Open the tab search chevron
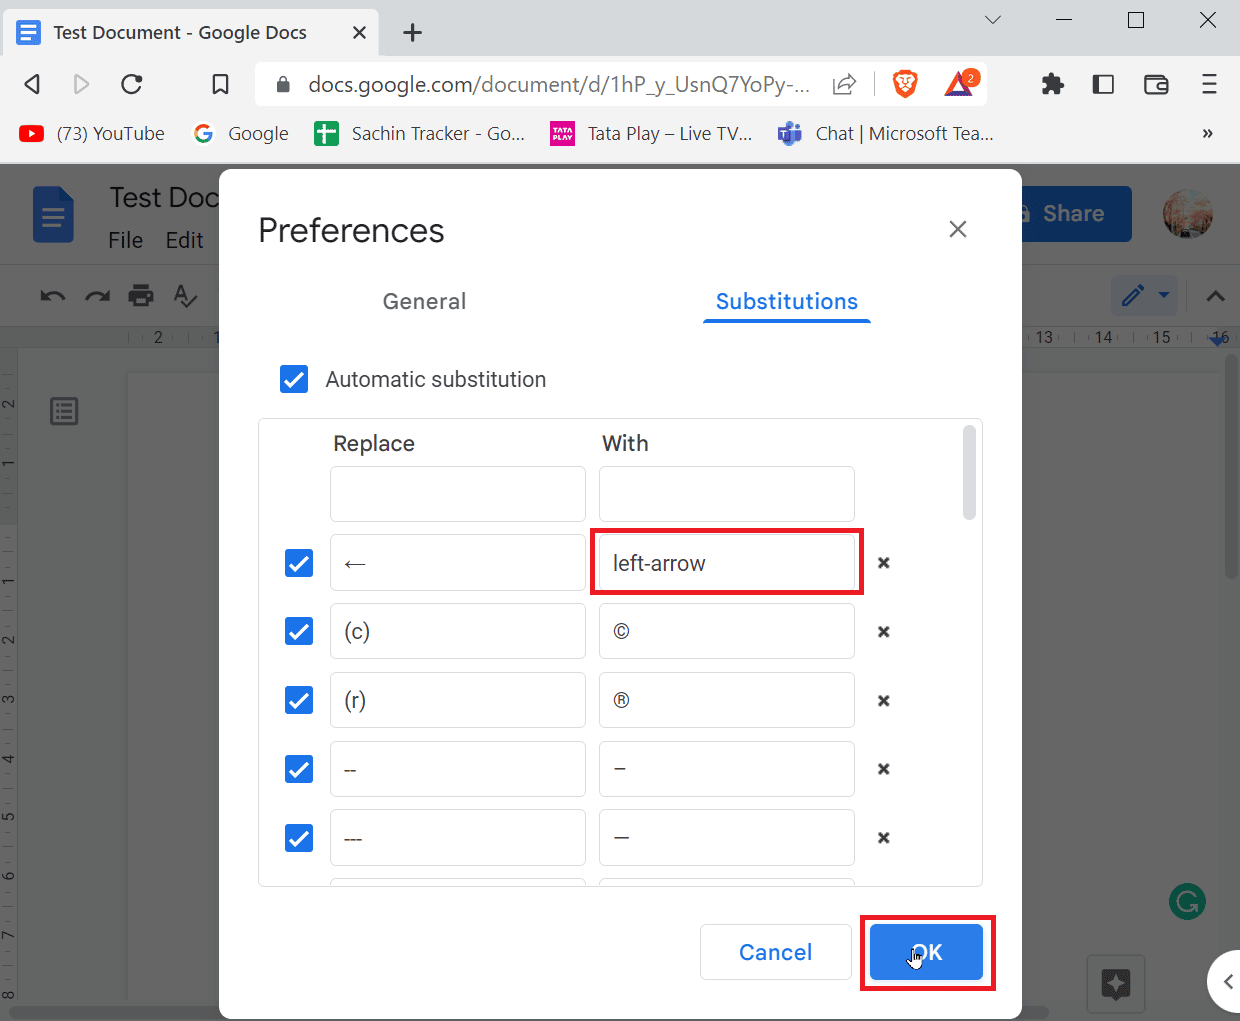The width and height of the screenshot is (1240, 1021). tap(992, 19)
